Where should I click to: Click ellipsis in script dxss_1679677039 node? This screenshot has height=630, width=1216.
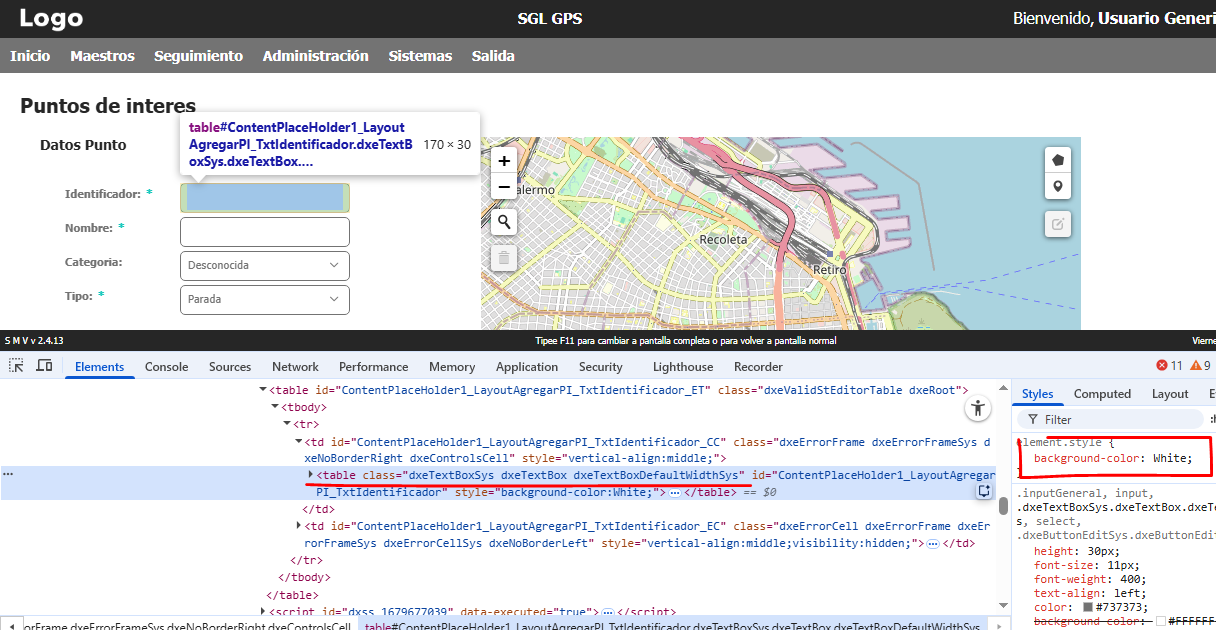(x=608, y=611)
